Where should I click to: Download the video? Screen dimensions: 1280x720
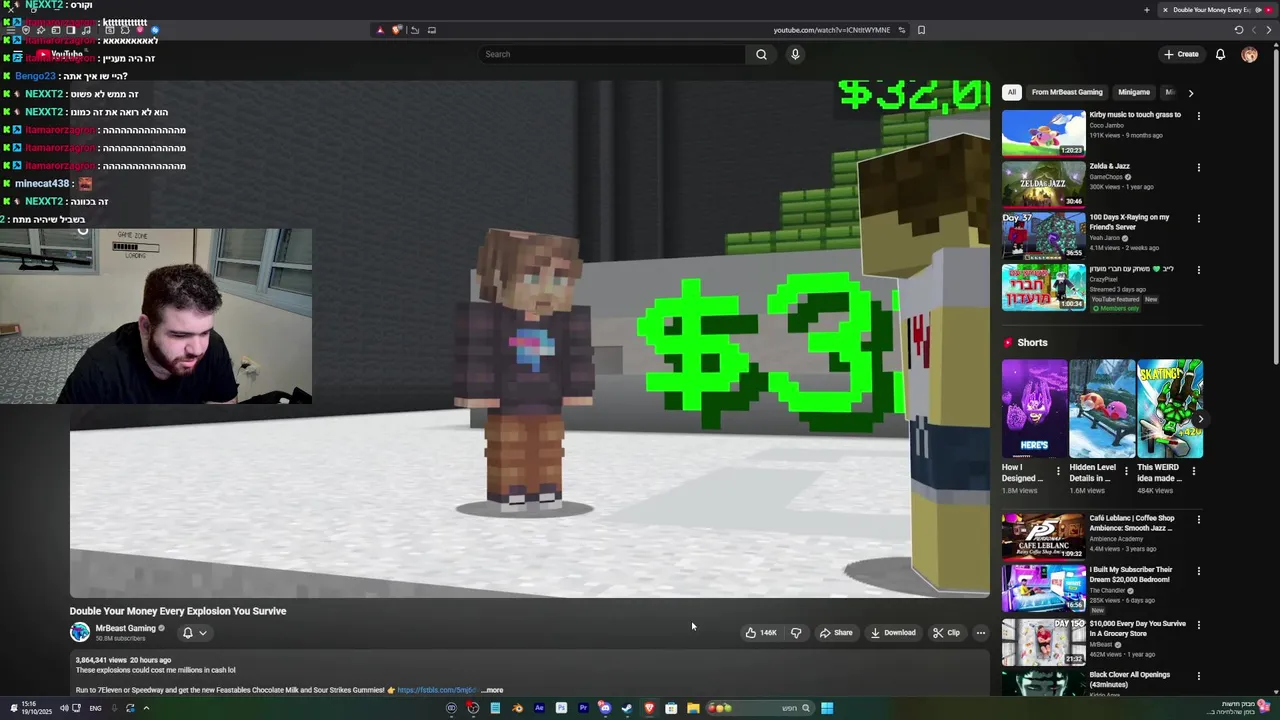click(893, 632)
